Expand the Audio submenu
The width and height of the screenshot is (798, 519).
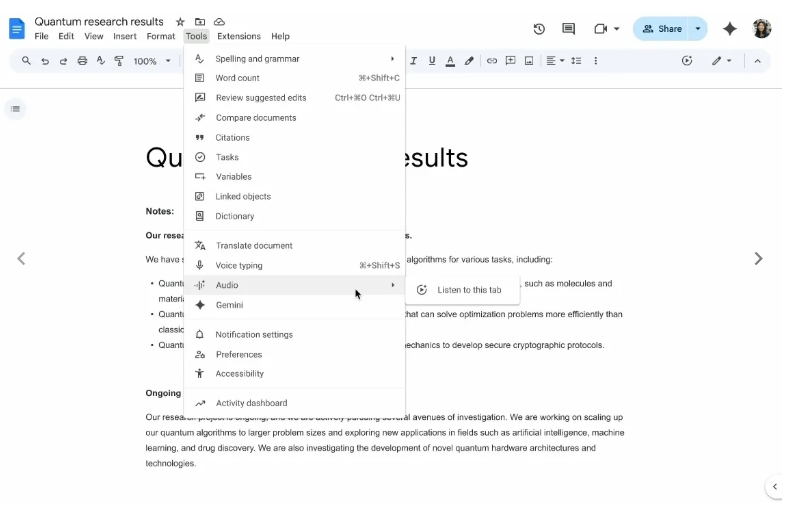pos(295,285)
